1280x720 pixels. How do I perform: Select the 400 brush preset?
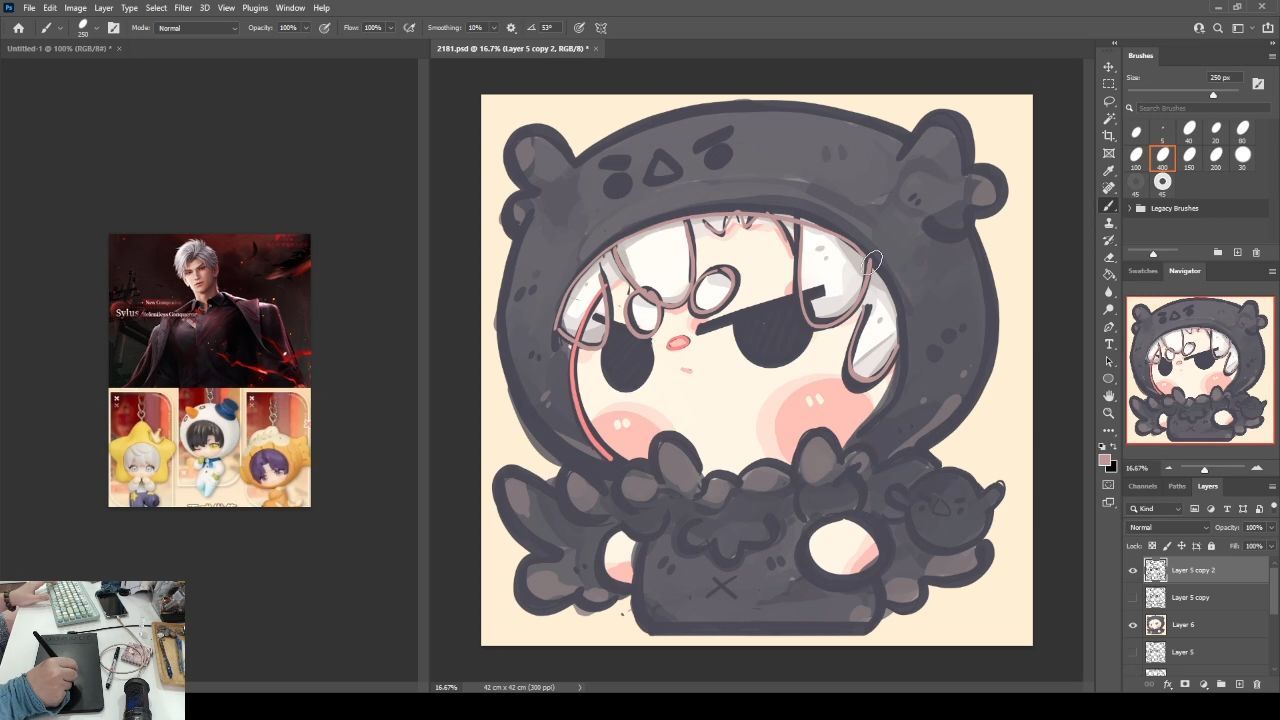1162,157
